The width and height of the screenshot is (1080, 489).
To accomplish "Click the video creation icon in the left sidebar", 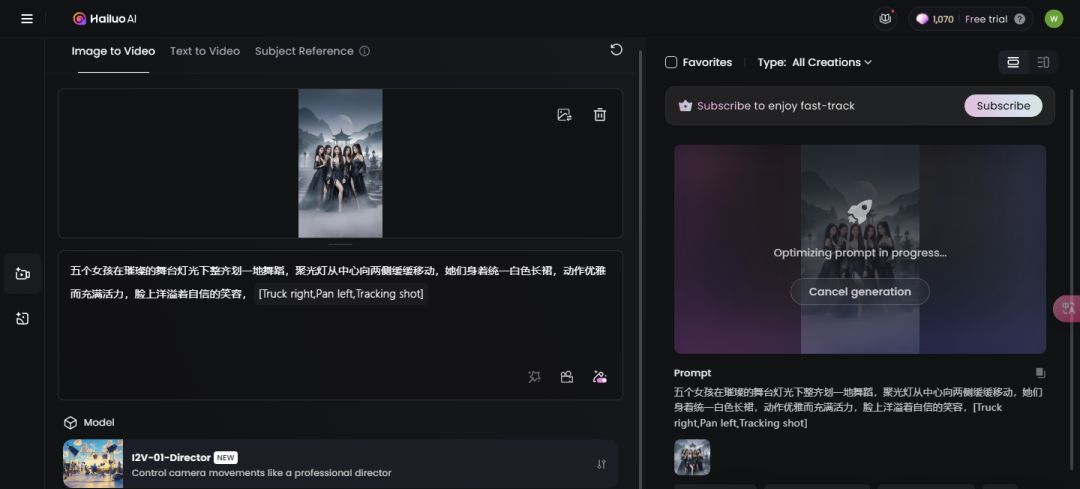I will (x=23, y=274).
